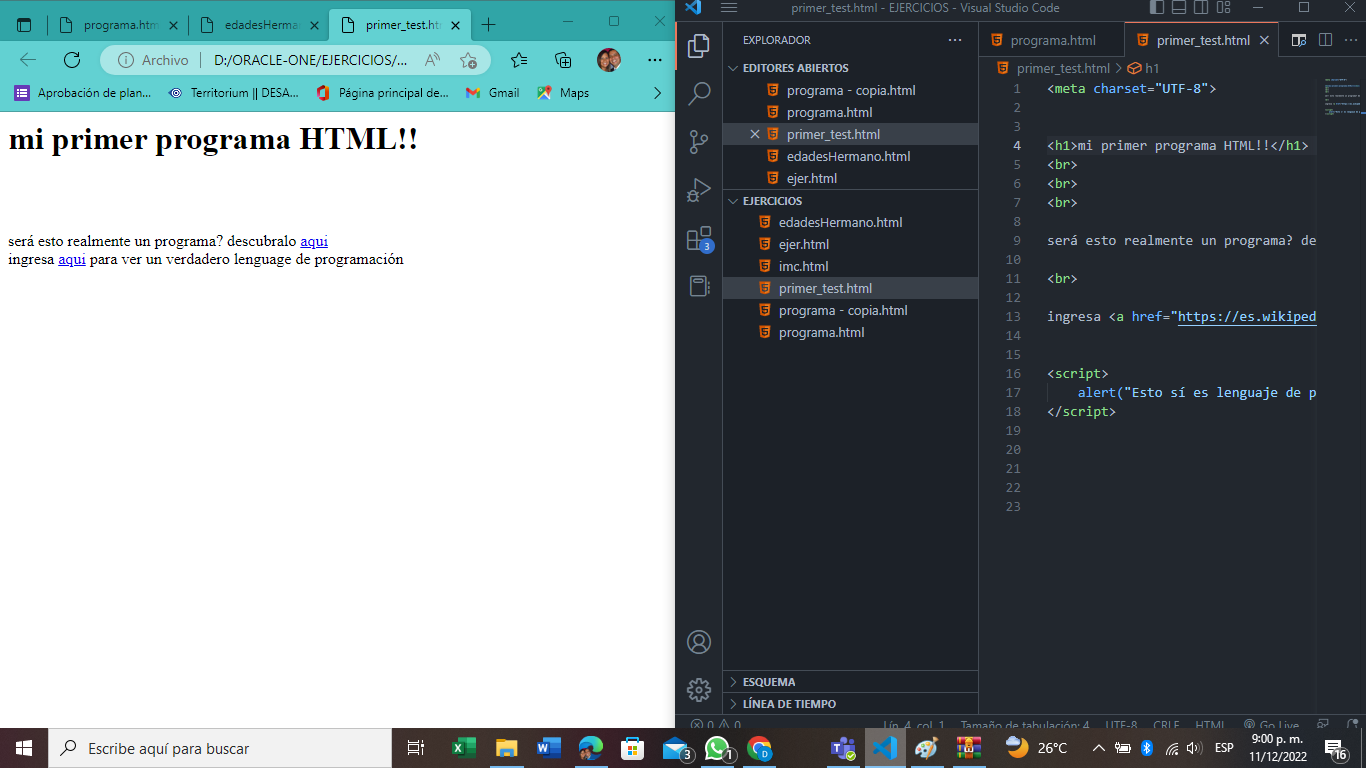The height and width of the screenshot is (768, 1366).
Task: Click first aqui link after descubralo
Action: (x=314, y=241)
